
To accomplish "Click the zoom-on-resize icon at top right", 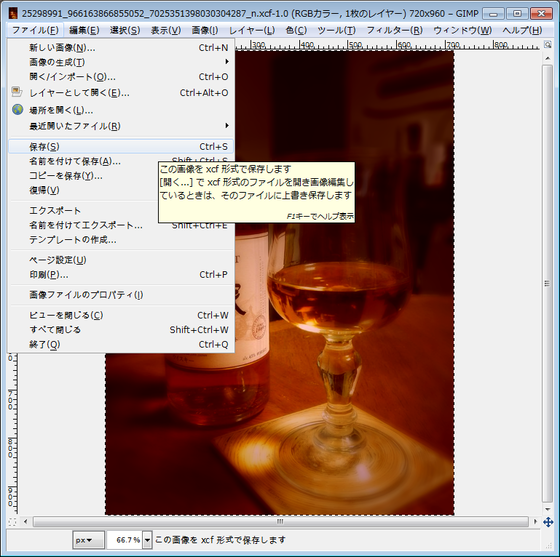I will tap(548, 44).
